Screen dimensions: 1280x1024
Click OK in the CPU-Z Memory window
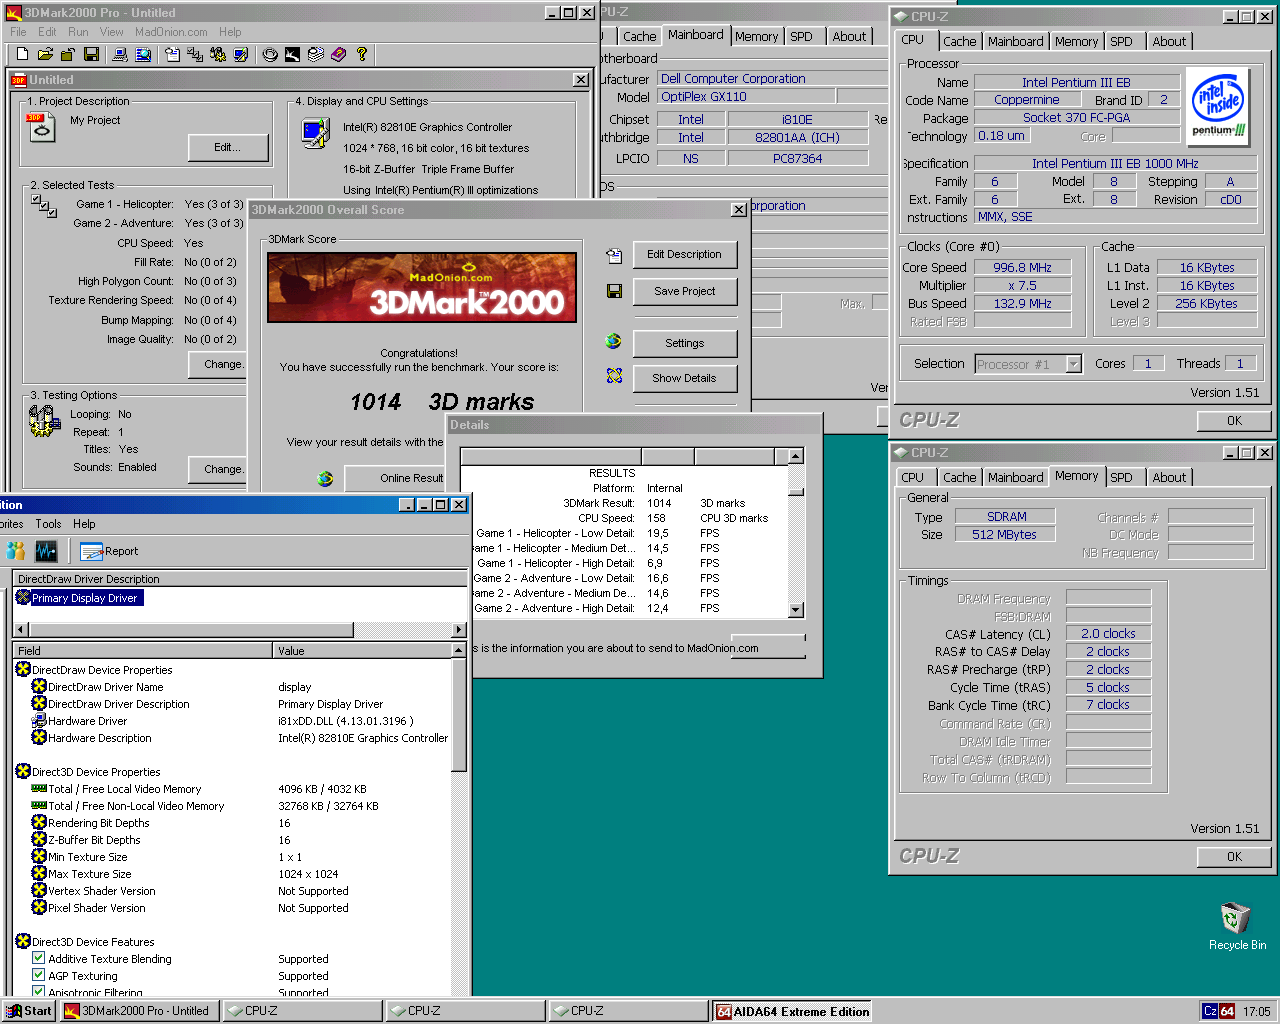pyautogui.click(x=1234, y=857)
